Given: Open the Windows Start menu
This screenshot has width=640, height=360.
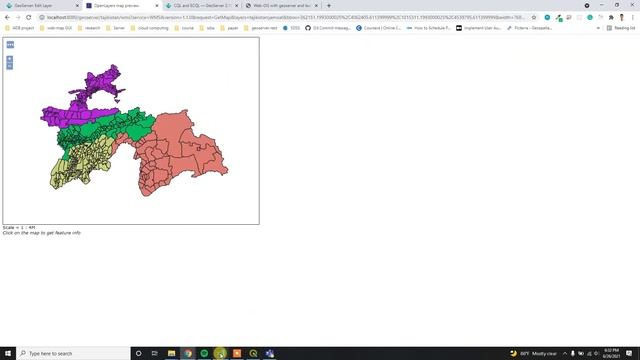Looking at the screenshot, I should [8, 353].
